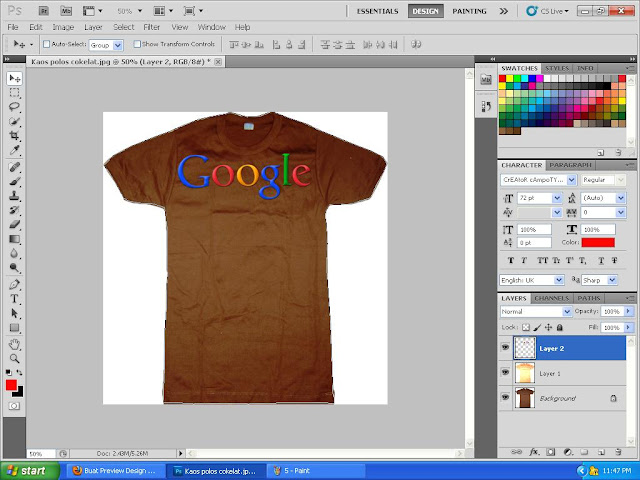Toggle Quick Mask mode icon

(x=14, y=406)
